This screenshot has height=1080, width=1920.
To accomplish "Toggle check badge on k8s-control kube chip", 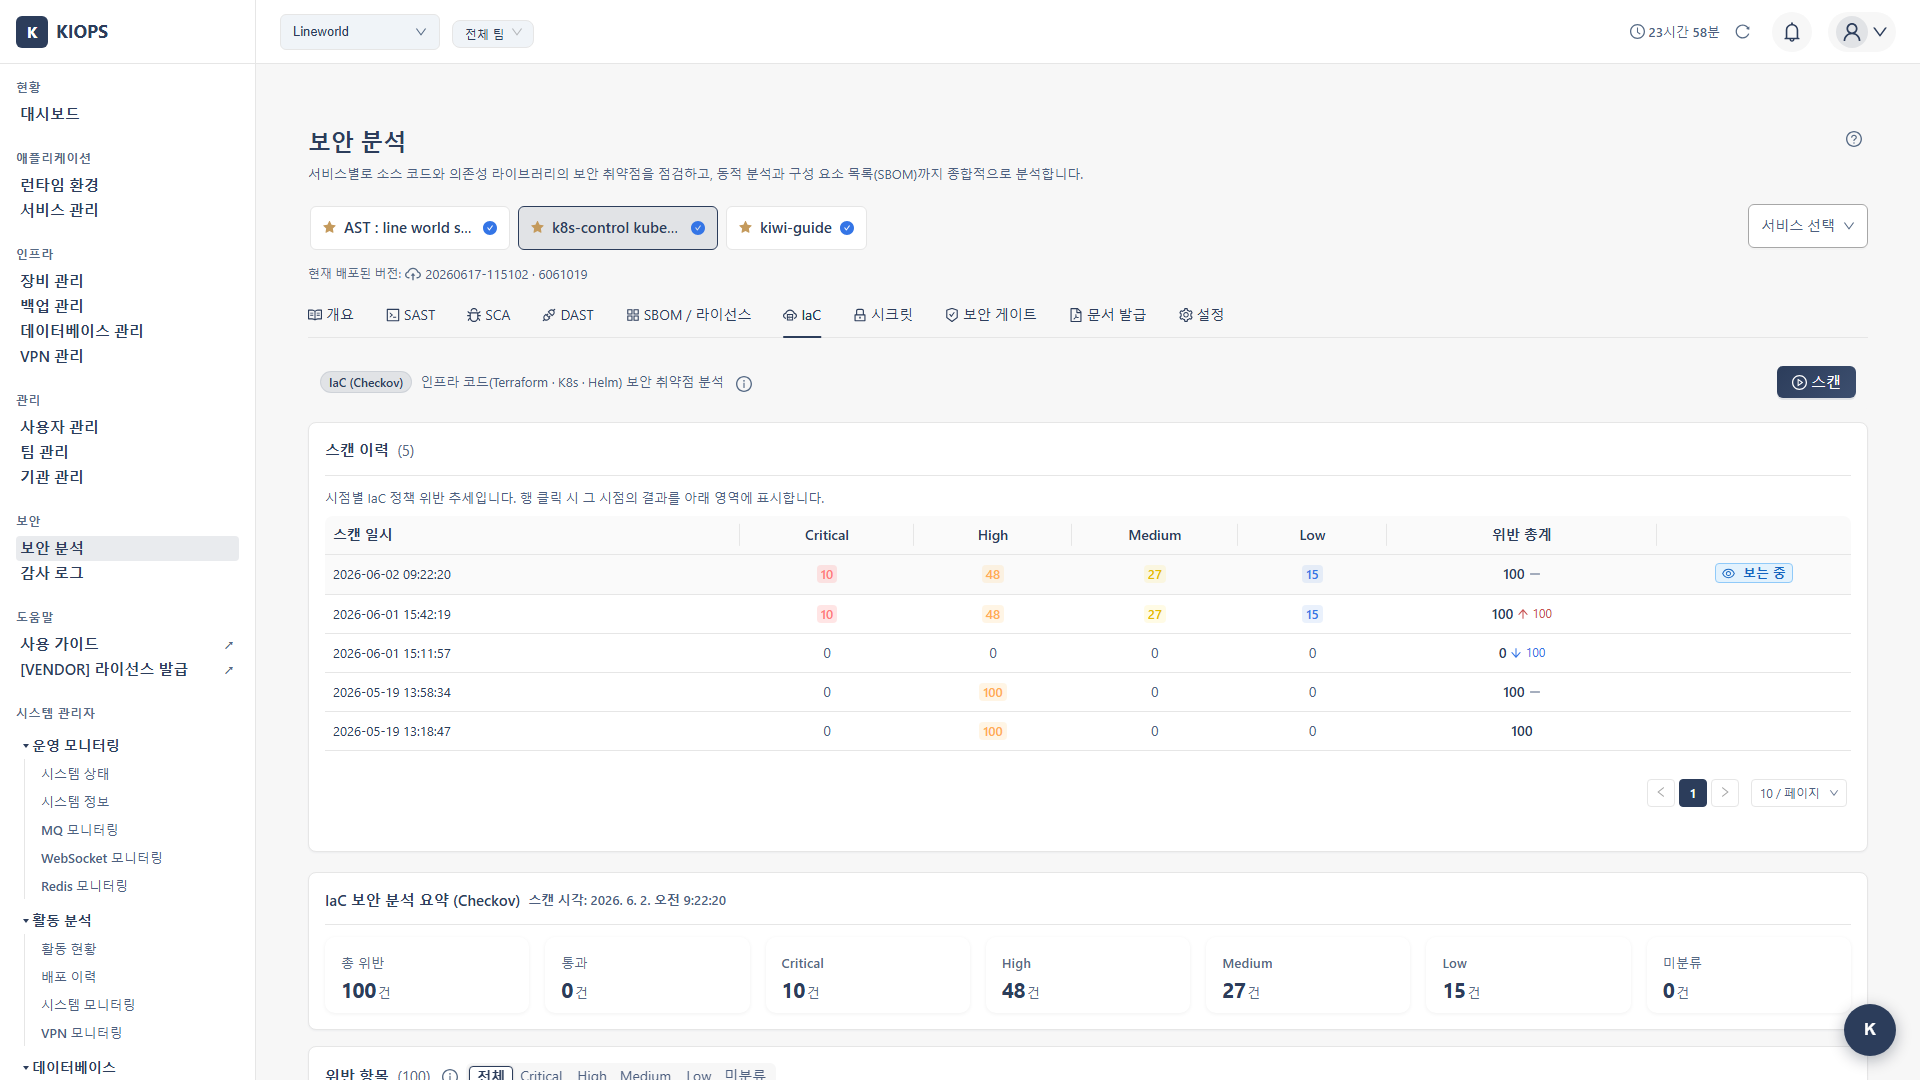I will [x=698, y=228].
